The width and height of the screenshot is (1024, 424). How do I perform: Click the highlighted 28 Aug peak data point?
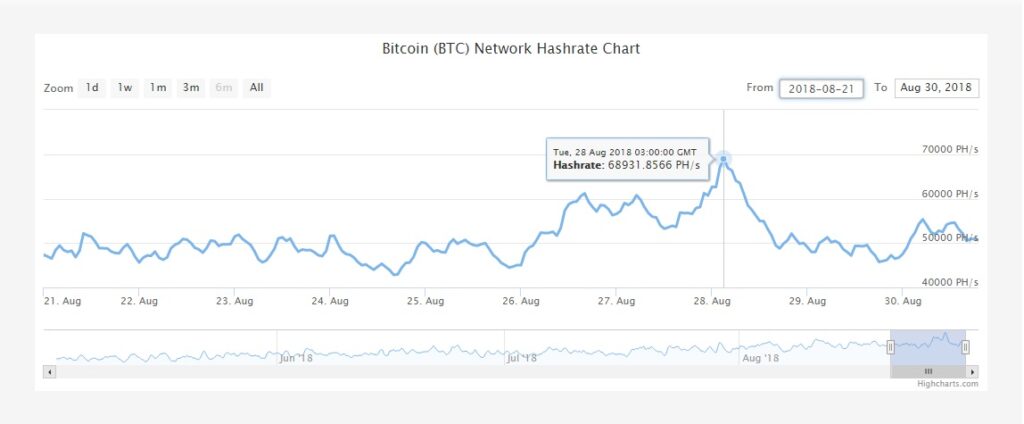pyautogui.click(x=723, y=159)
